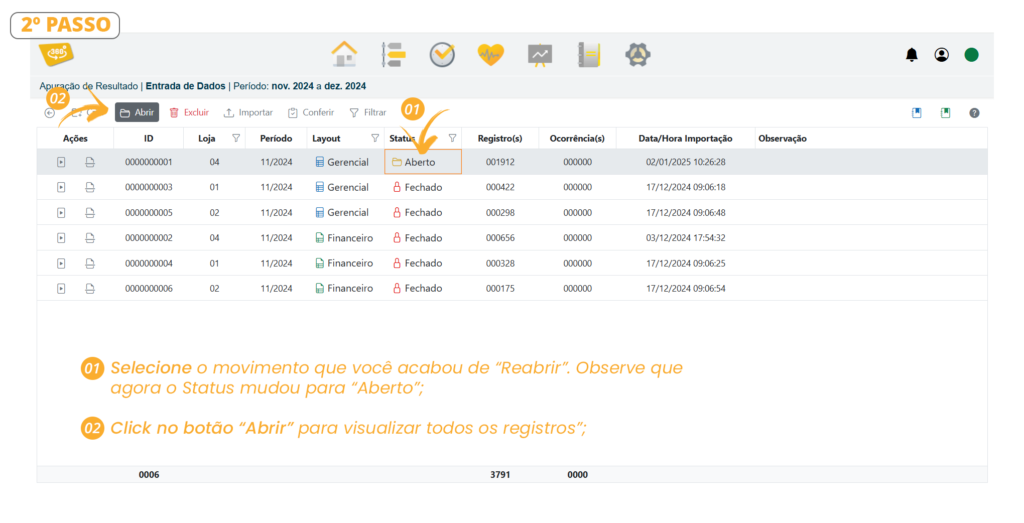
Task: Open the Home house icon
Action: [x=344, y=54]
